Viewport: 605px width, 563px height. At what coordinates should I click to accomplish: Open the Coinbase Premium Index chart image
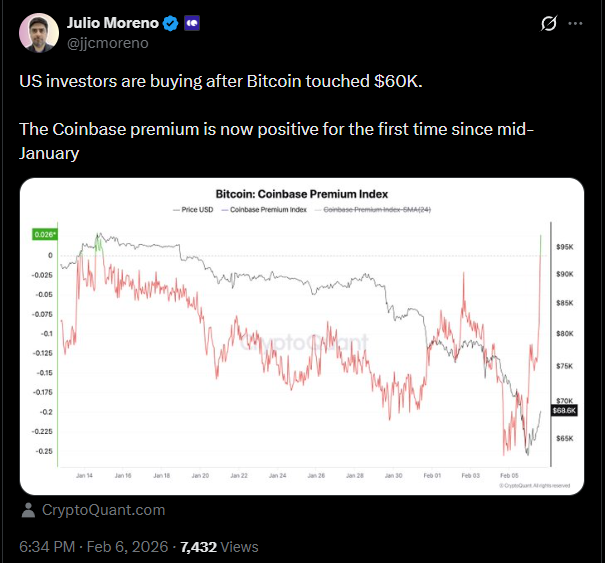click(301, 340)
